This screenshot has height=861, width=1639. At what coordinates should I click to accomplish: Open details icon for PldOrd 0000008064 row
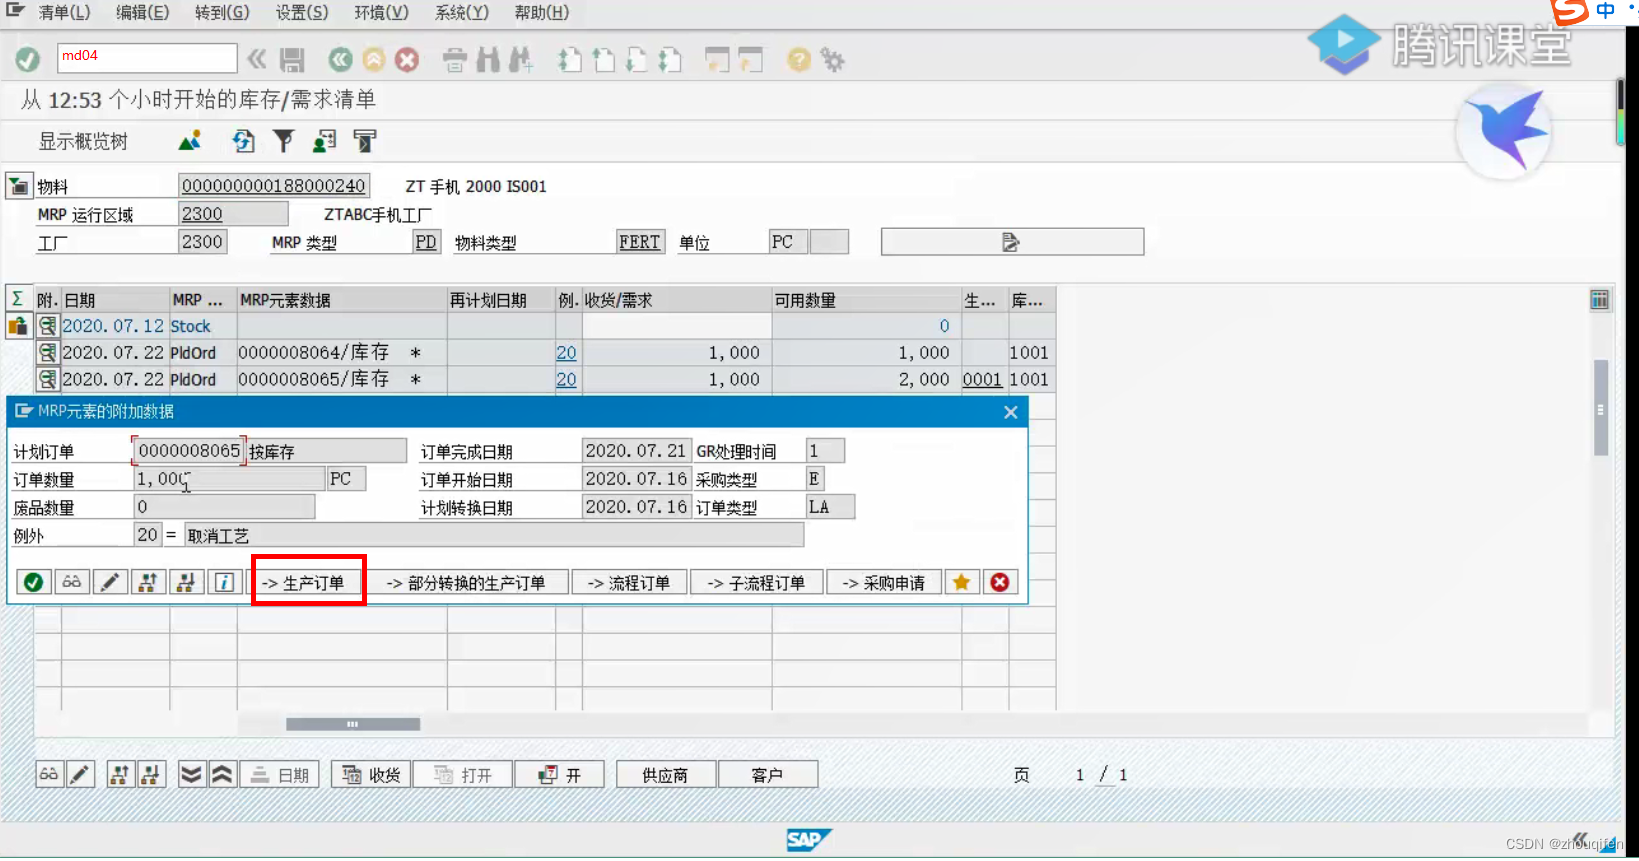(47, 352)
